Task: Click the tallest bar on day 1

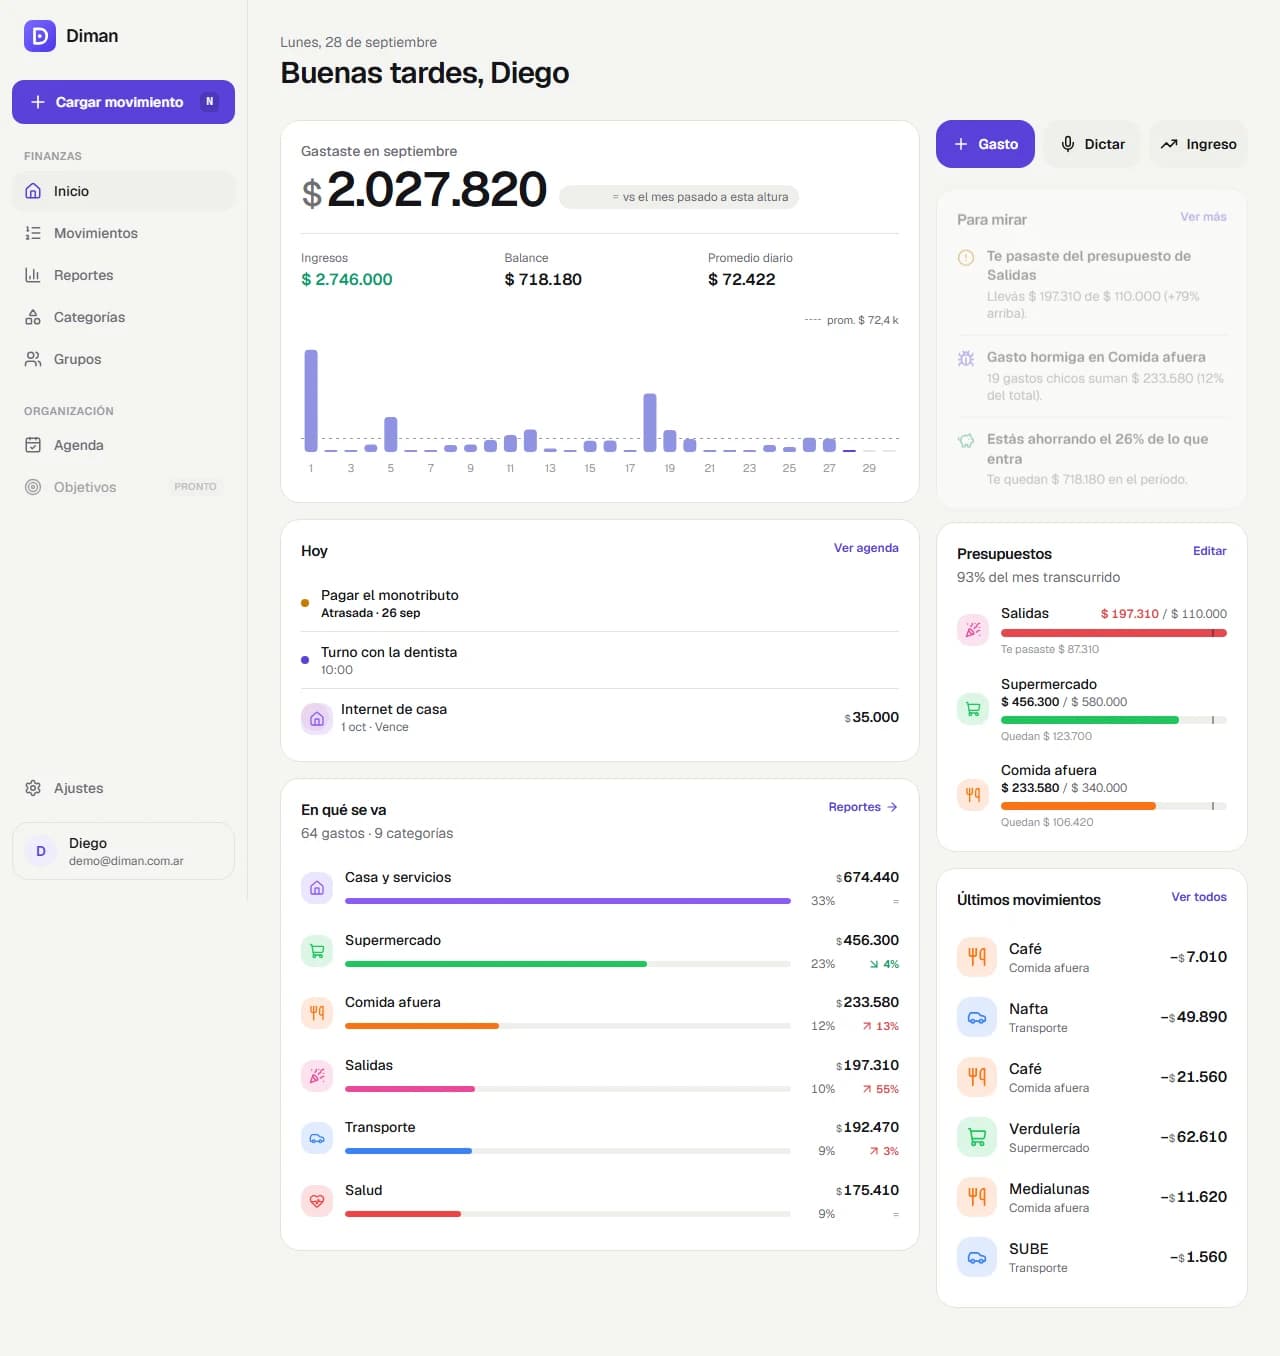Action: 311,400
